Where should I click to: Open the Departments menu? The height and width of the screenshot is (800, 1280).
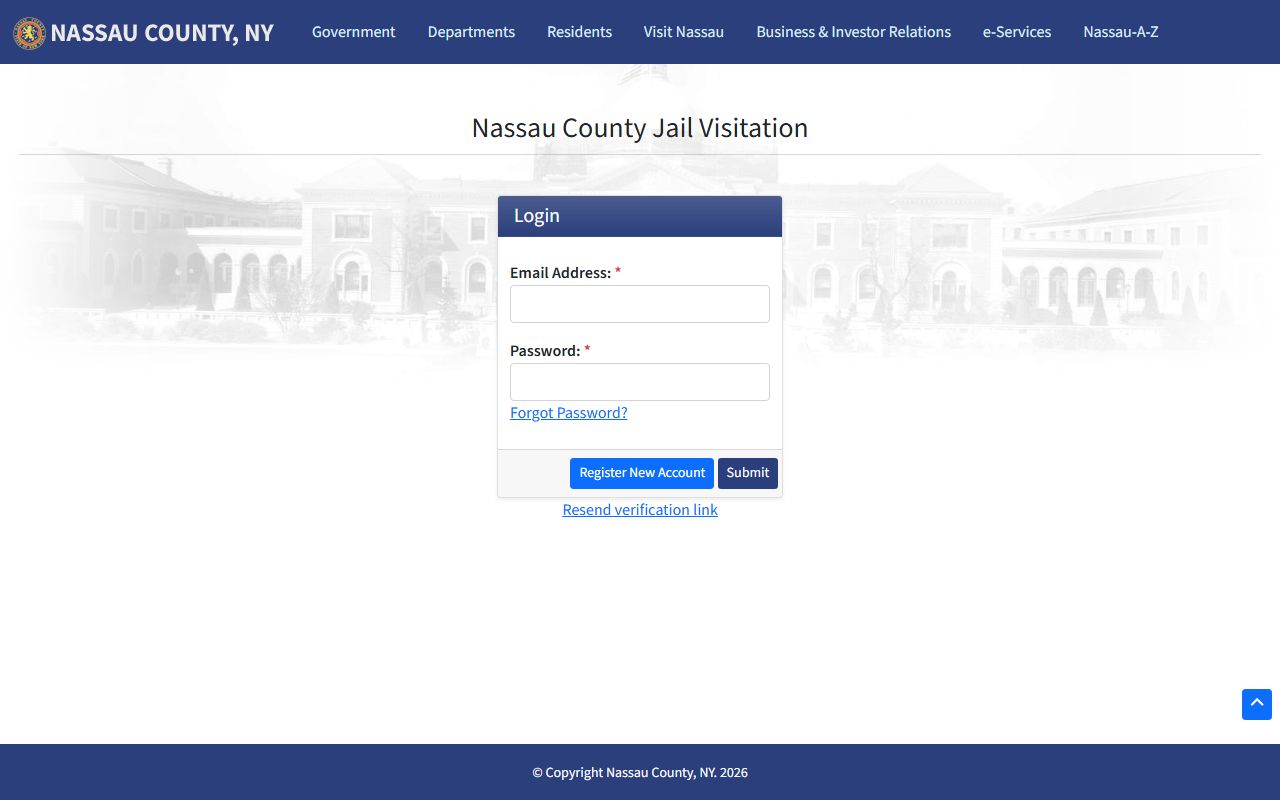pos(471,32)
